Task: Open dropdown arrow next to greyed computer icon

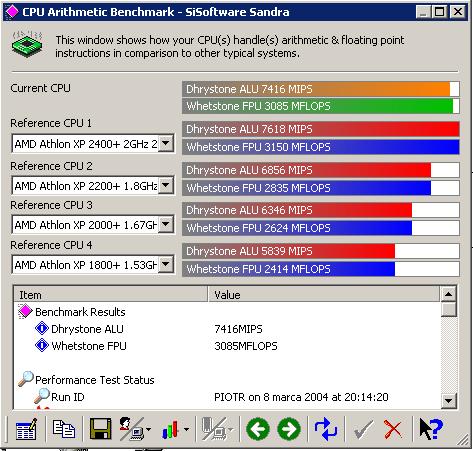Action: [x=230, y=429]
